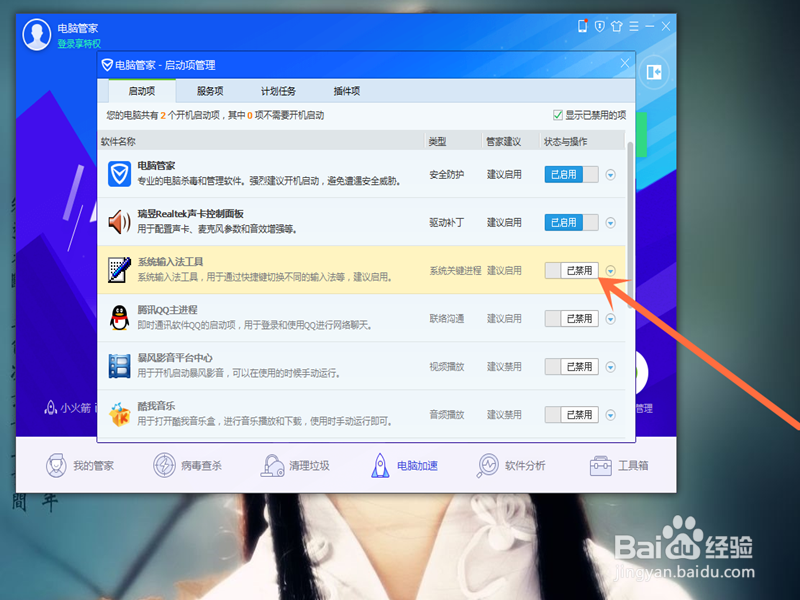The height and width of the screenshot is (600, 800).
Task: Switch to the 服务项 tab
Action: [211, 90]
